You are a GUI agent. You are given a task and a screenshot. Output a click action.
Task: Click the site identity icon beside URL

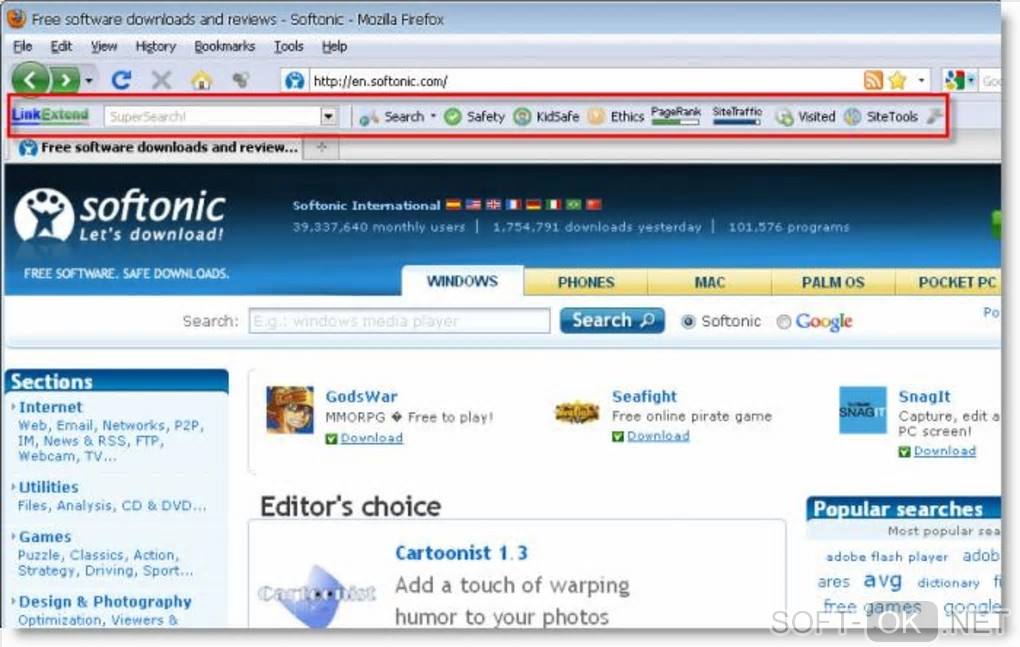click(295, 81)
